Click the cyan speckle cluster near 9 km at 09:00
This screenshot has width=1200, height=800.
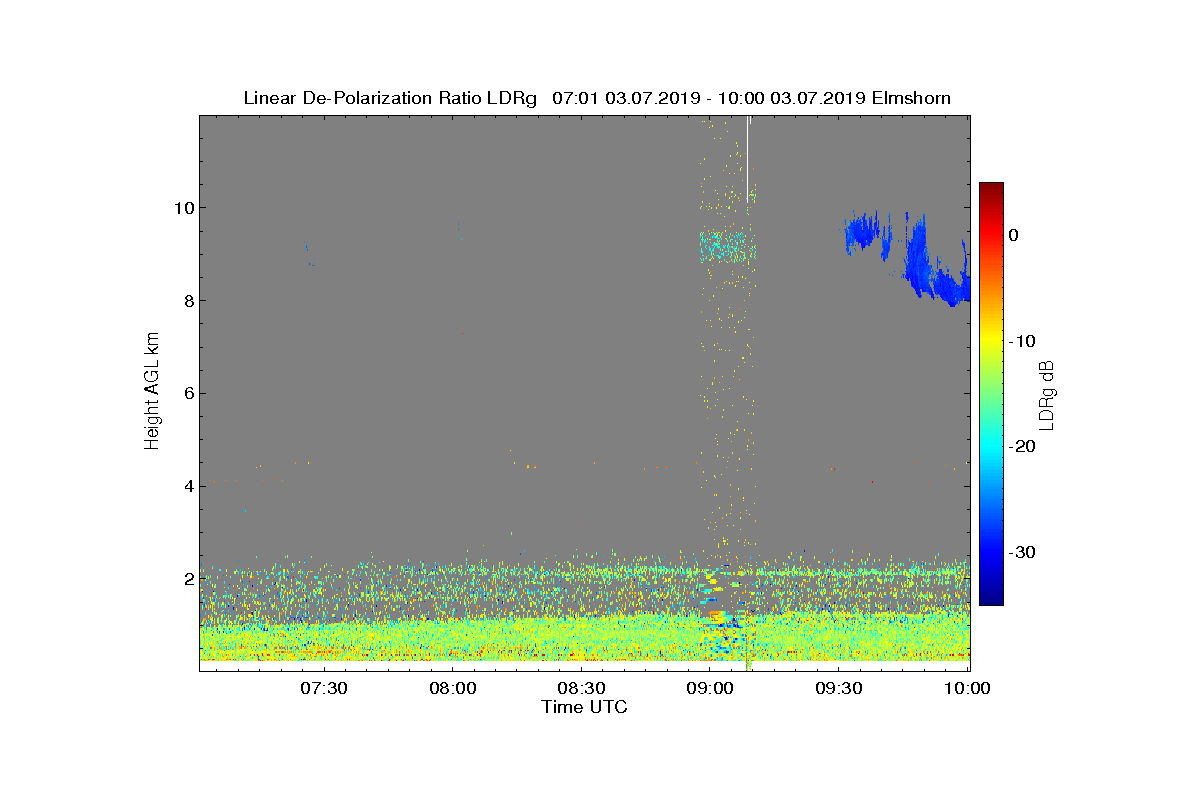(x=727, y=245)
